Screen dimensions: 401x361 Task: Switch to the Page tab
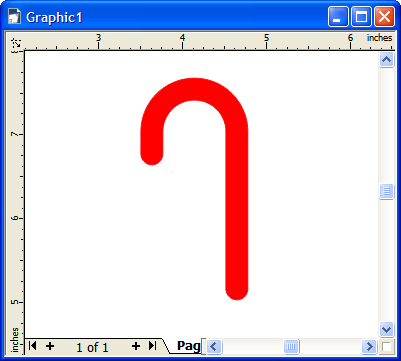click(x=189, y=346)
